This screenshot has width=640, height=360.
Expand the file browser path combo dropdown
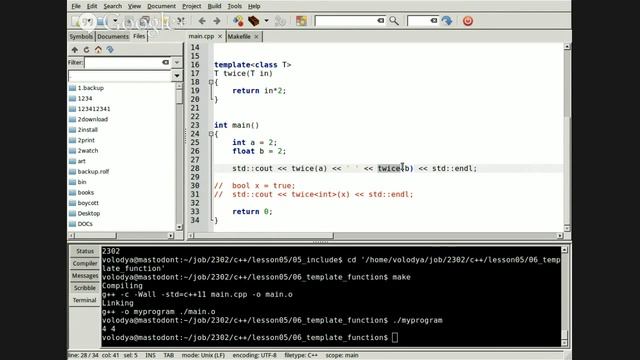177,76
